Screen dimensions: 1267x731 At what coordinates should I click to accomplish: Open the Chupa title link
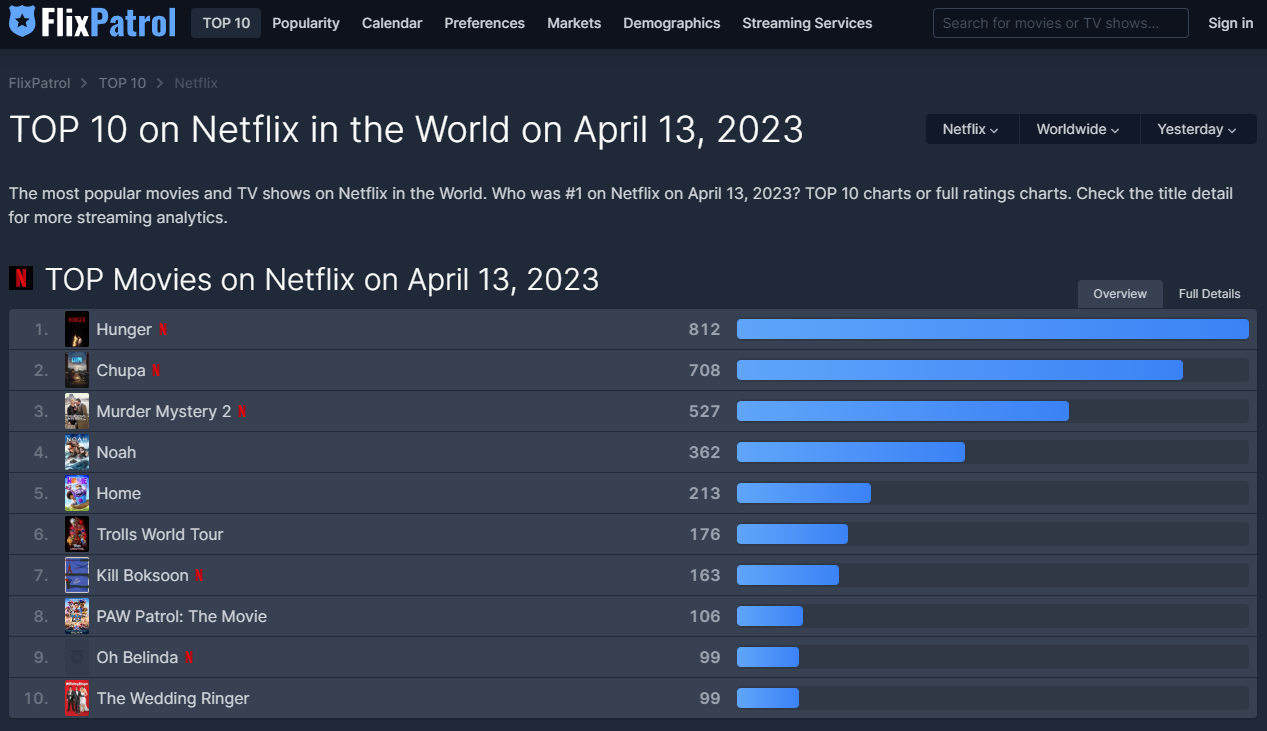point(121,370)
